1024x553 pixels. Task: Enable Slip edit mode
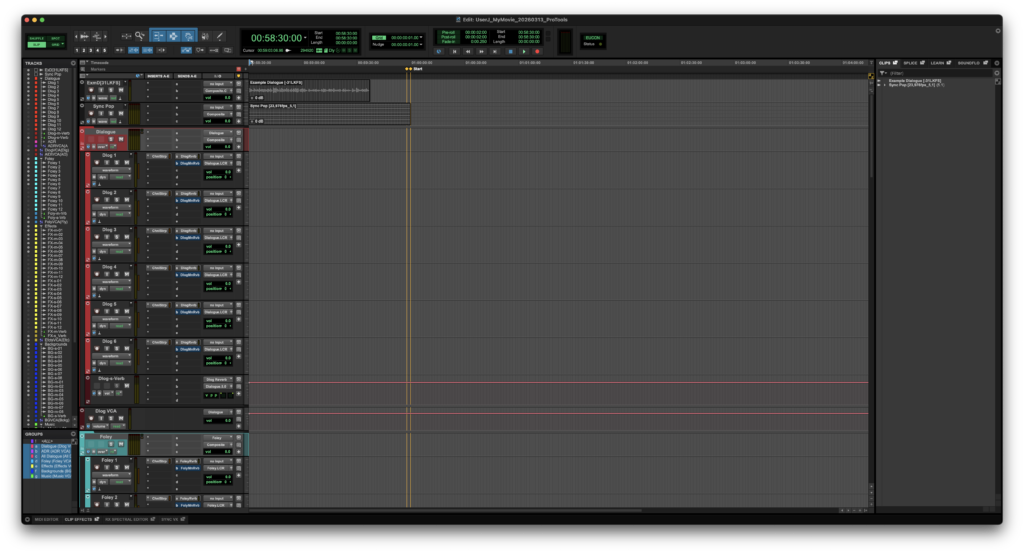click(35, 45)
